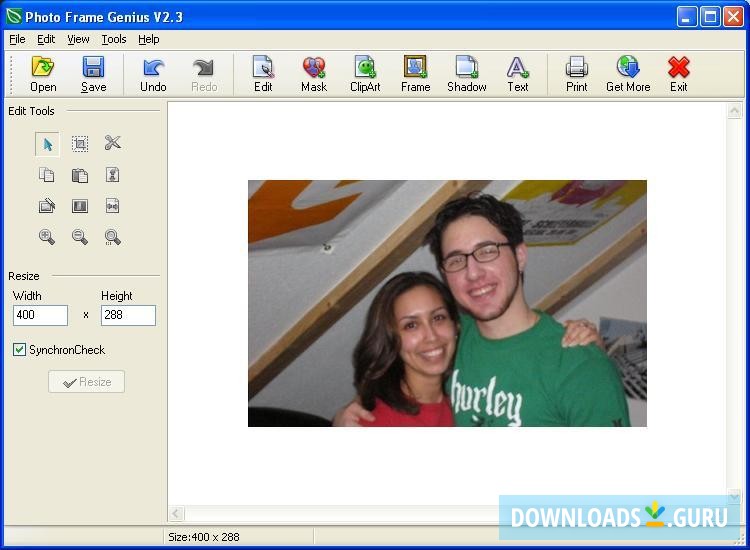Choose the scissors cut tool
750x550 pixels.
pyautogui.click(x=112, y=144)
